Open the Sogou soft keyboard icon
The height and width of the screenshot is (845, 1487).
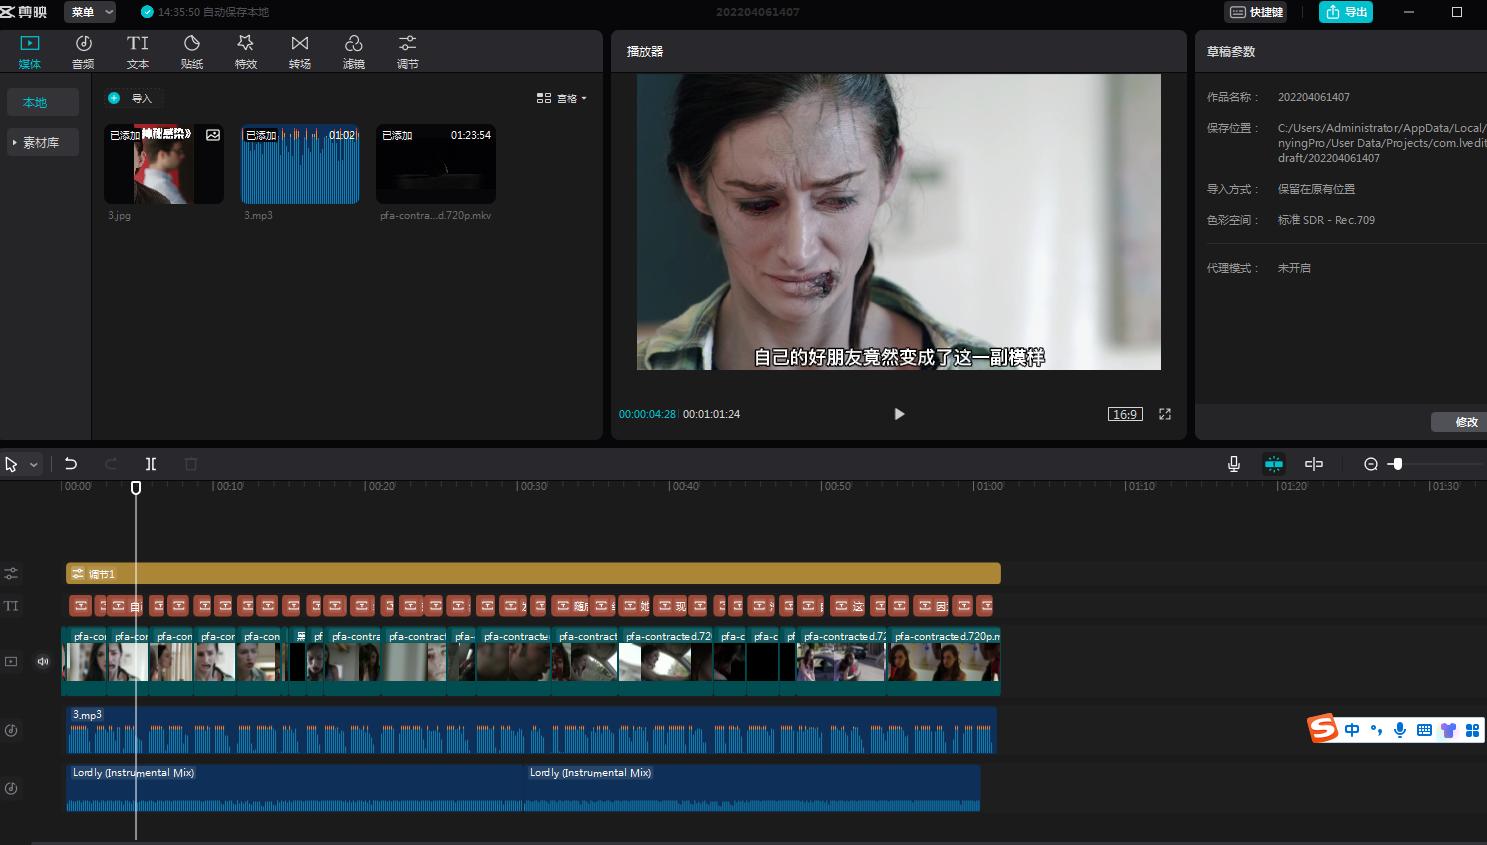point(1424,730)
